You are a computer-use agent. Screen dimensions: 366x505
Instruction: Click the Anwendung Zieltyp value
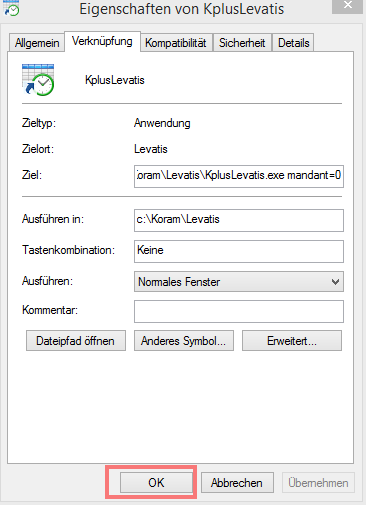point(162,123)
